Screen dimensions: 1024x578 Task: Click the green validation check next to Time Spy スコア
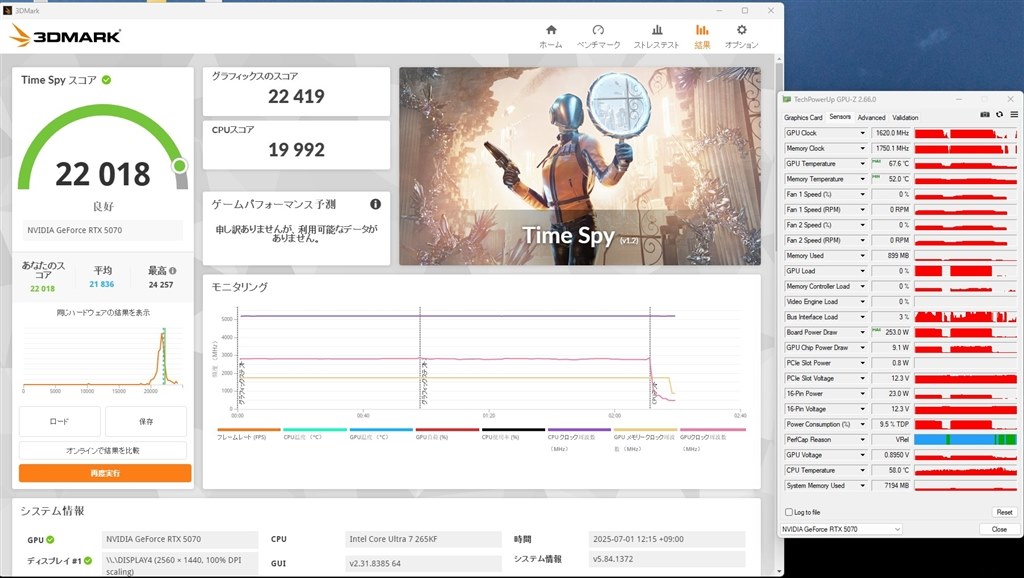tap(106, 80)
